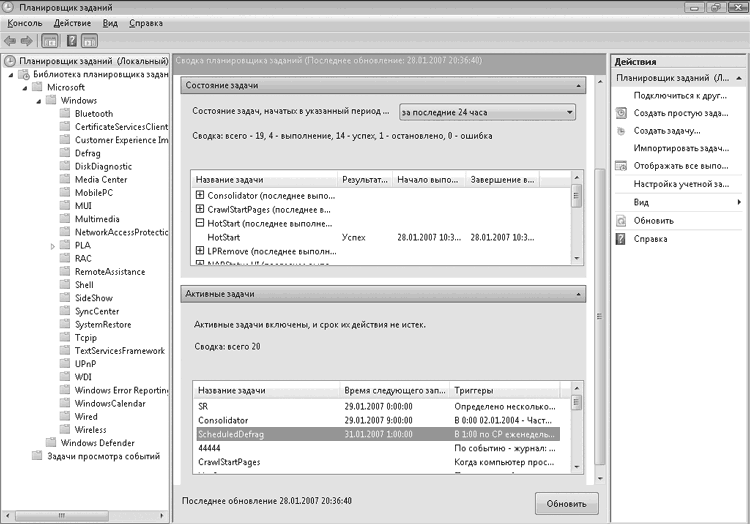Collapse the 'Состояние задачи' section
The height and width of the screenshot is (524, 750).
point(578,87)
